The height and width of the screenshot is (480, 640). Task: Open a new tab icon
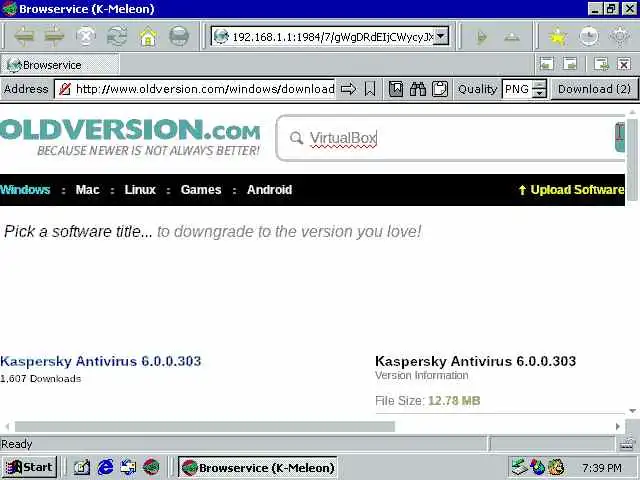click(x=601, y=64)
